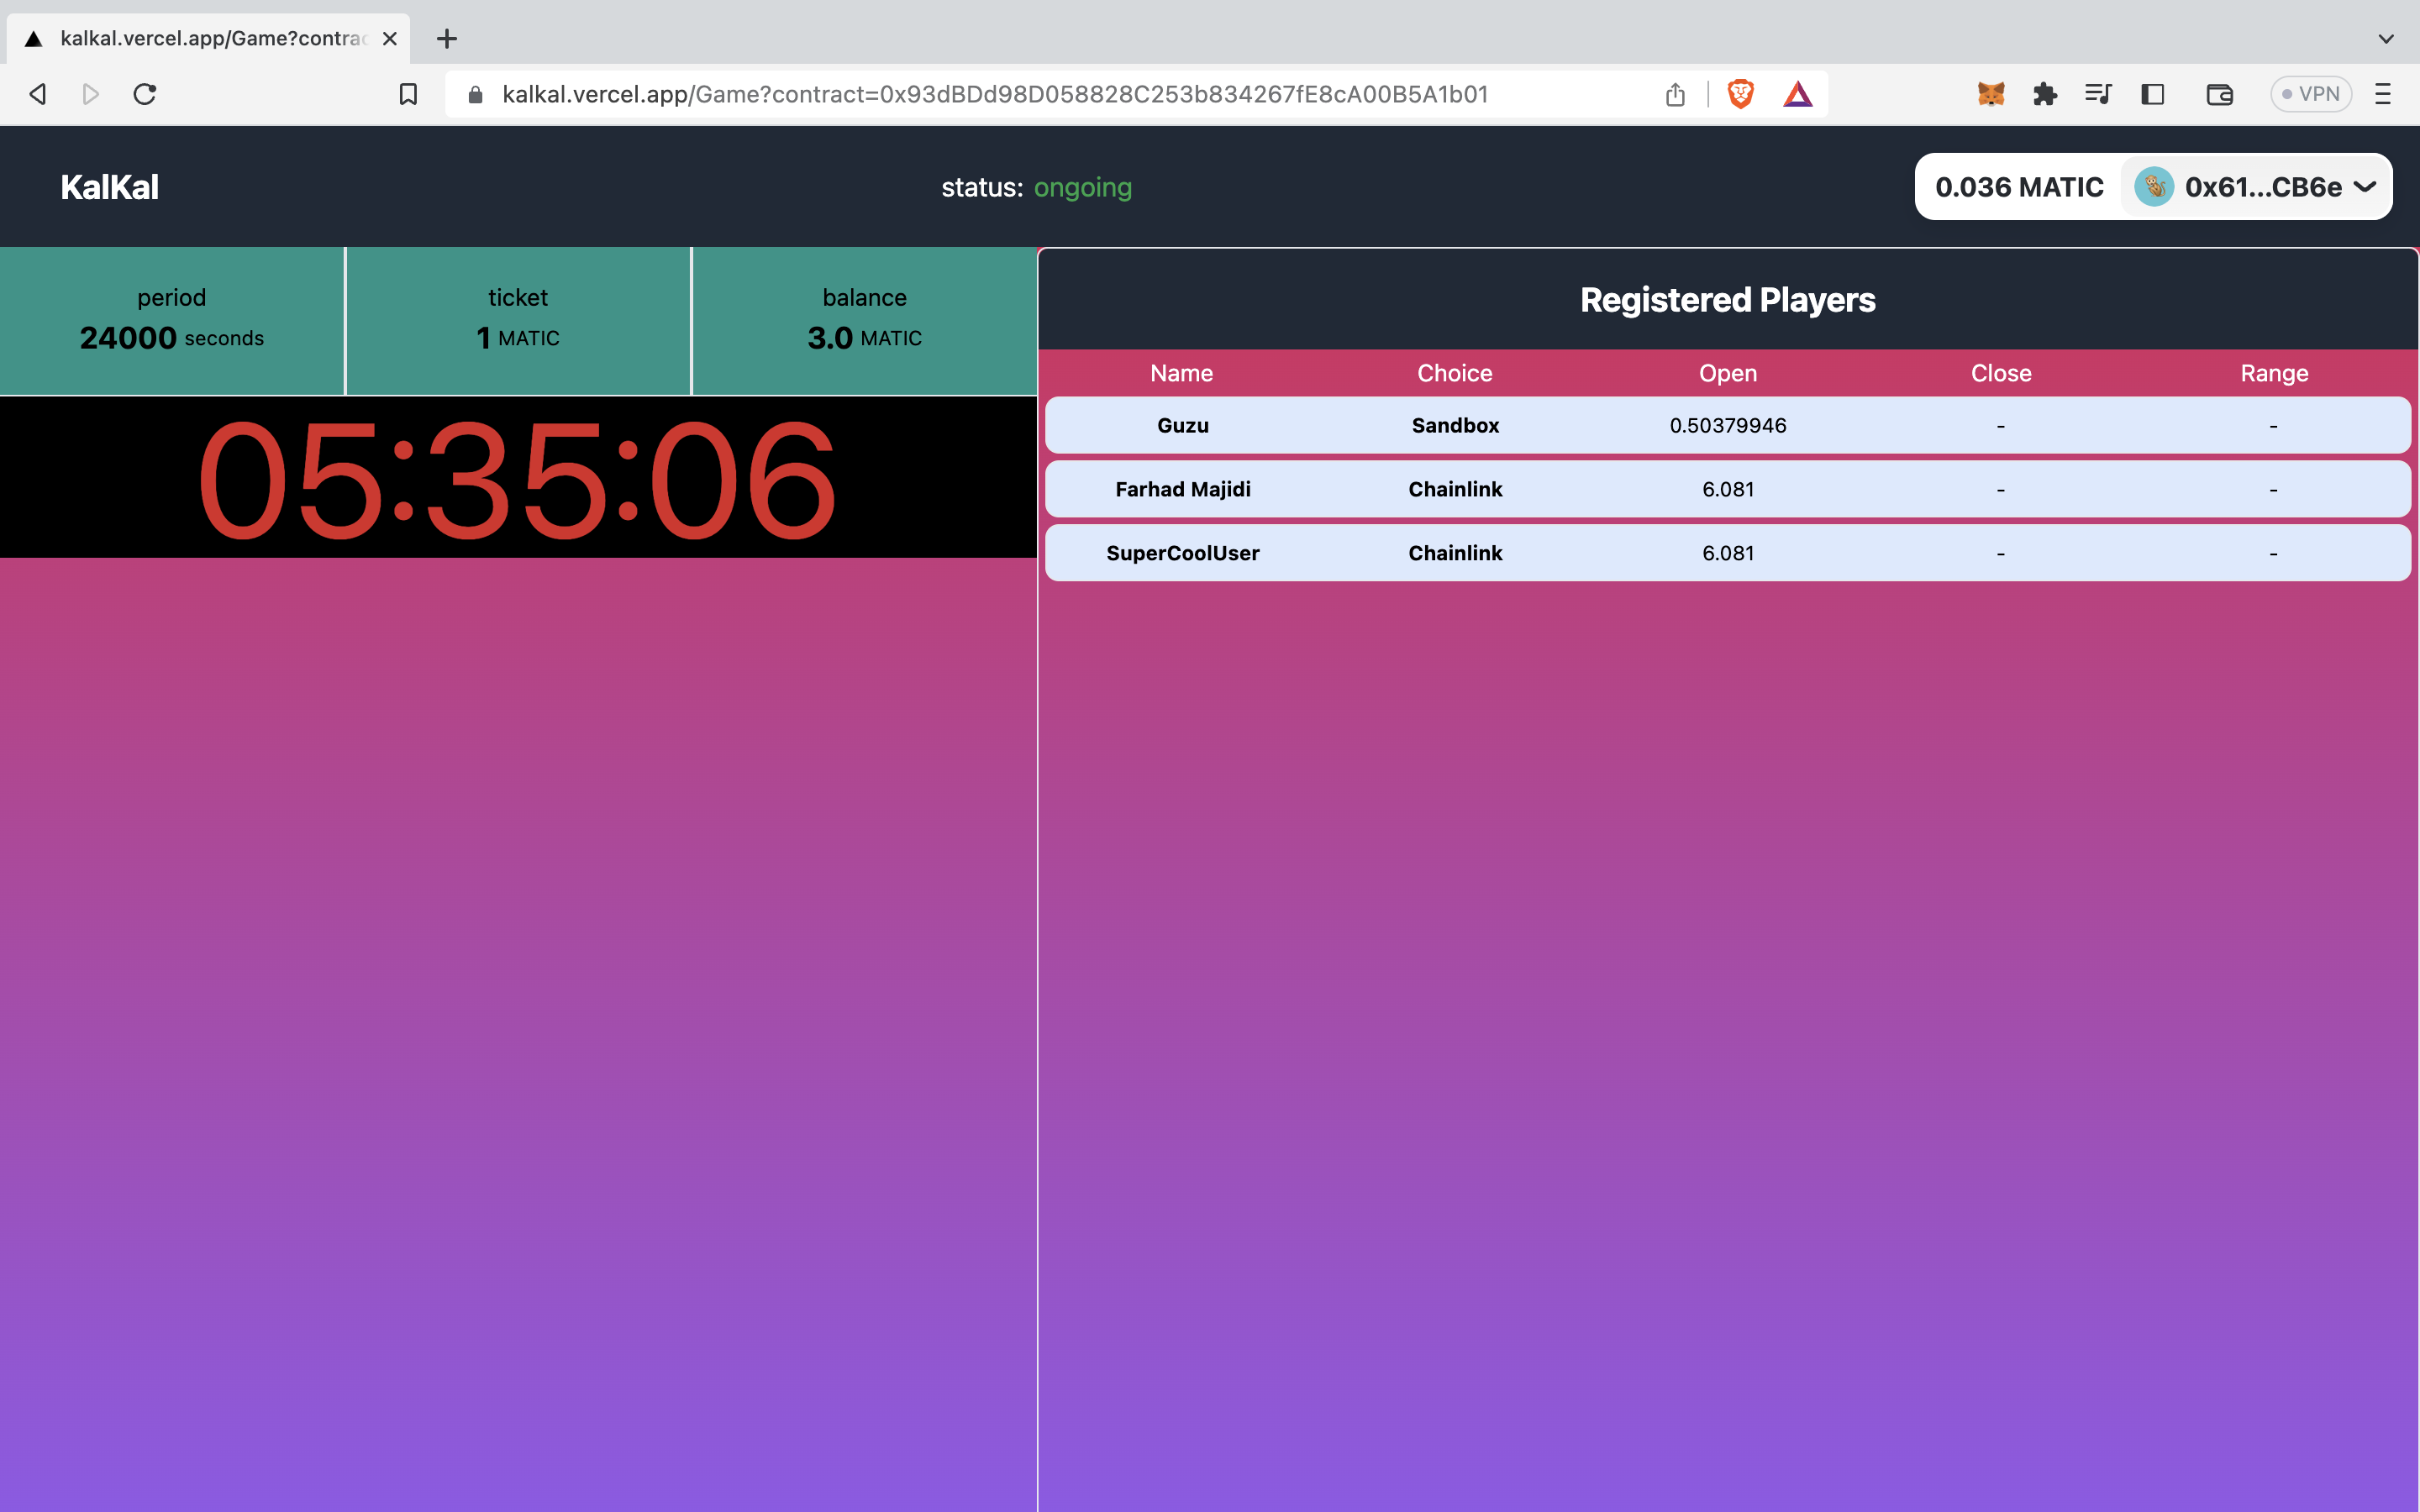This screenshot has width=2420, height=1512.
Task: Click the KalKal logo link
Action: 109,187
